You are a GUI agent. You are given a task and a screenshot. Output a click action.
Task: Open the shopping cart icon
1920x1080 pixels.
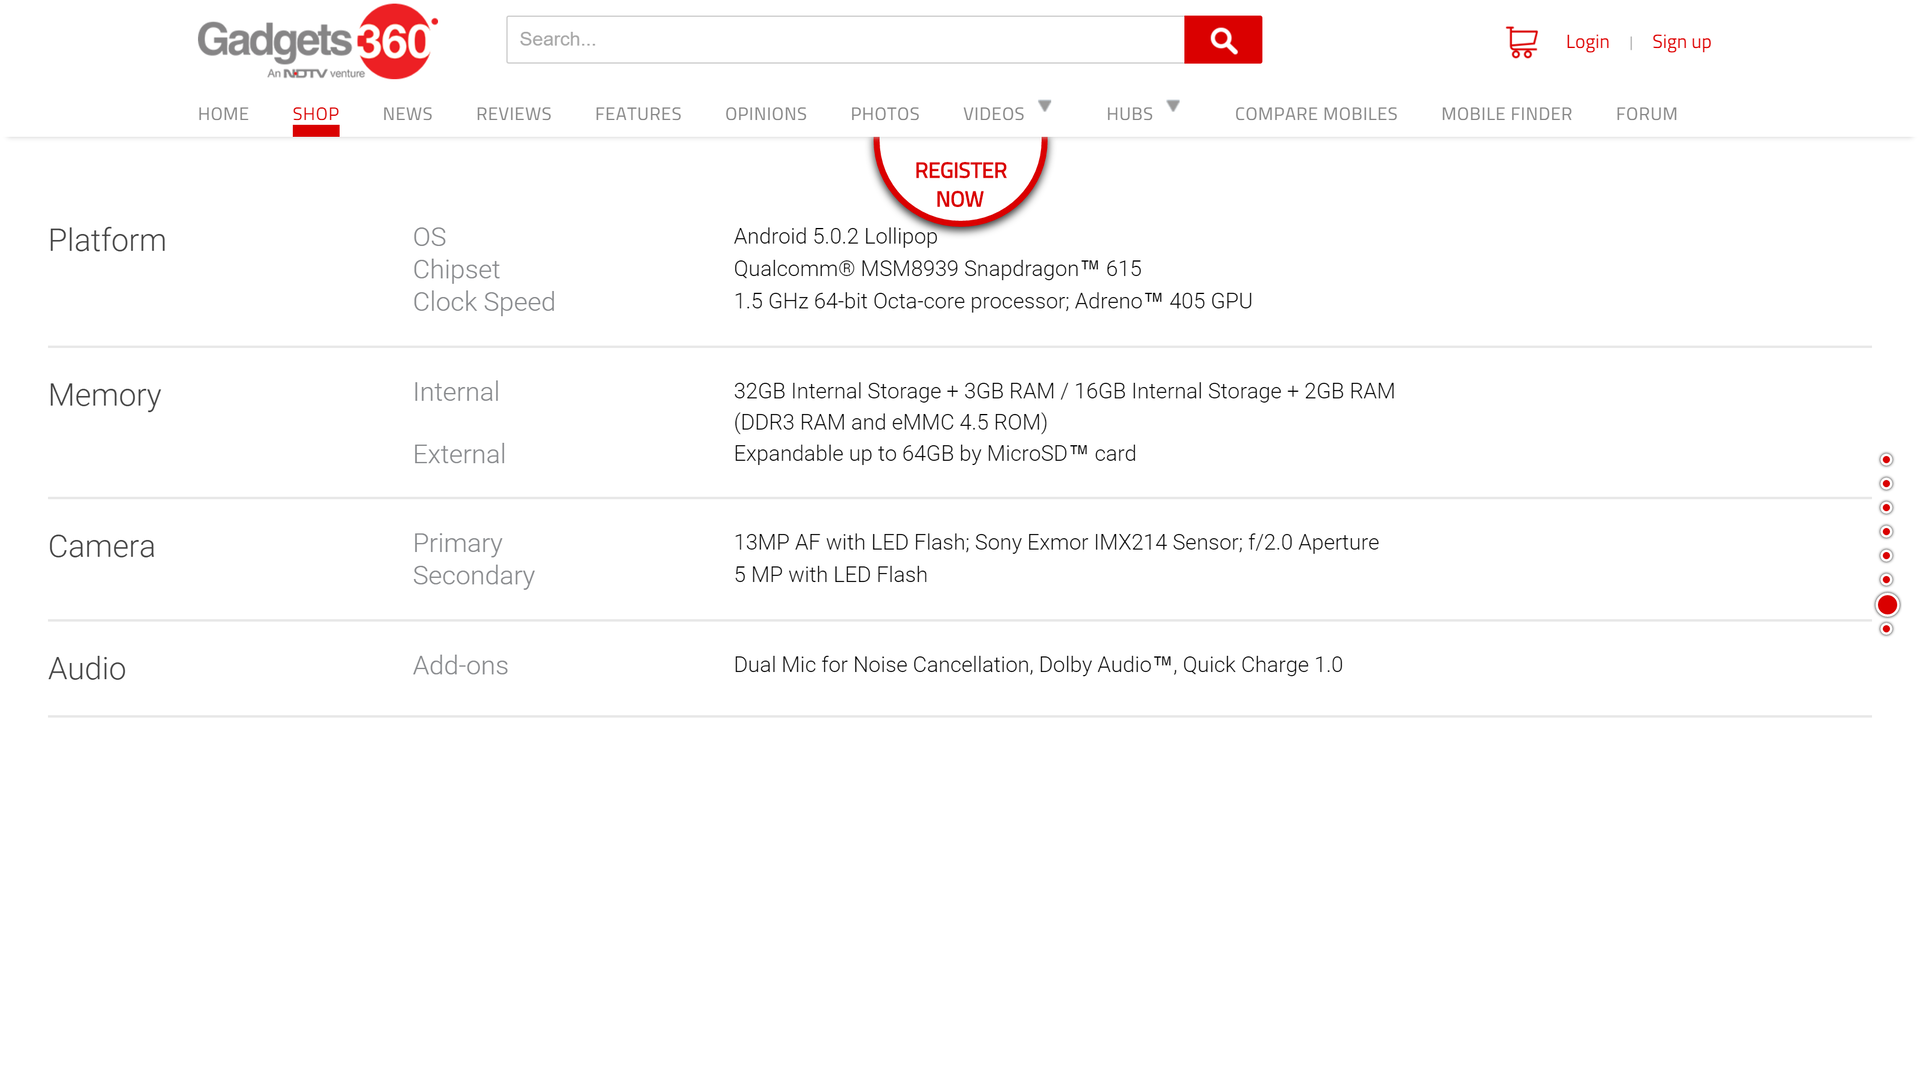point(1521,42)
